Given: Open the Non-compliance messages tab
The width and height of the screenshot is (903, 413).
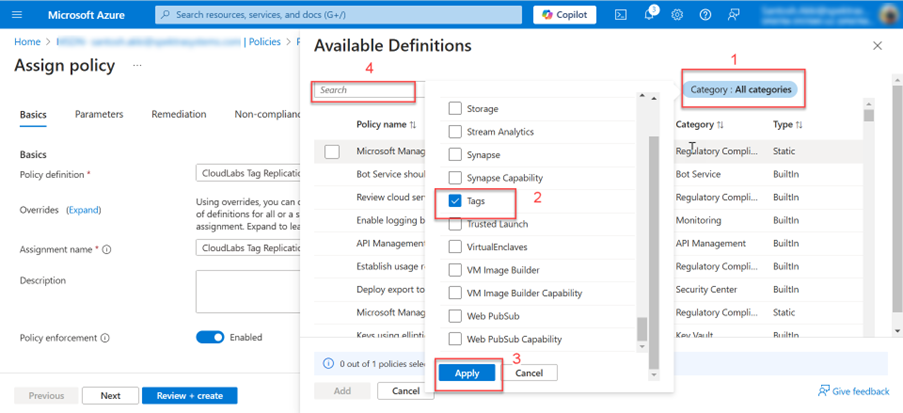Looking at the screenshot, I should tap(268, 115).
